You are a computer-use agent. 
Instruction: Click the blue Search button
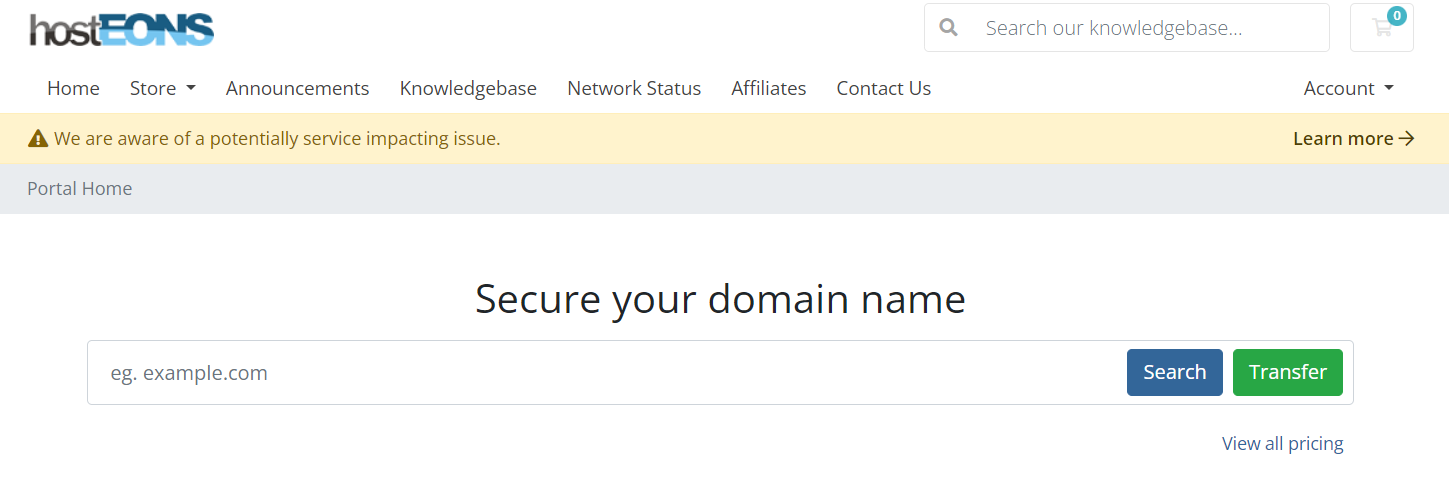(x=1175, y=372)
